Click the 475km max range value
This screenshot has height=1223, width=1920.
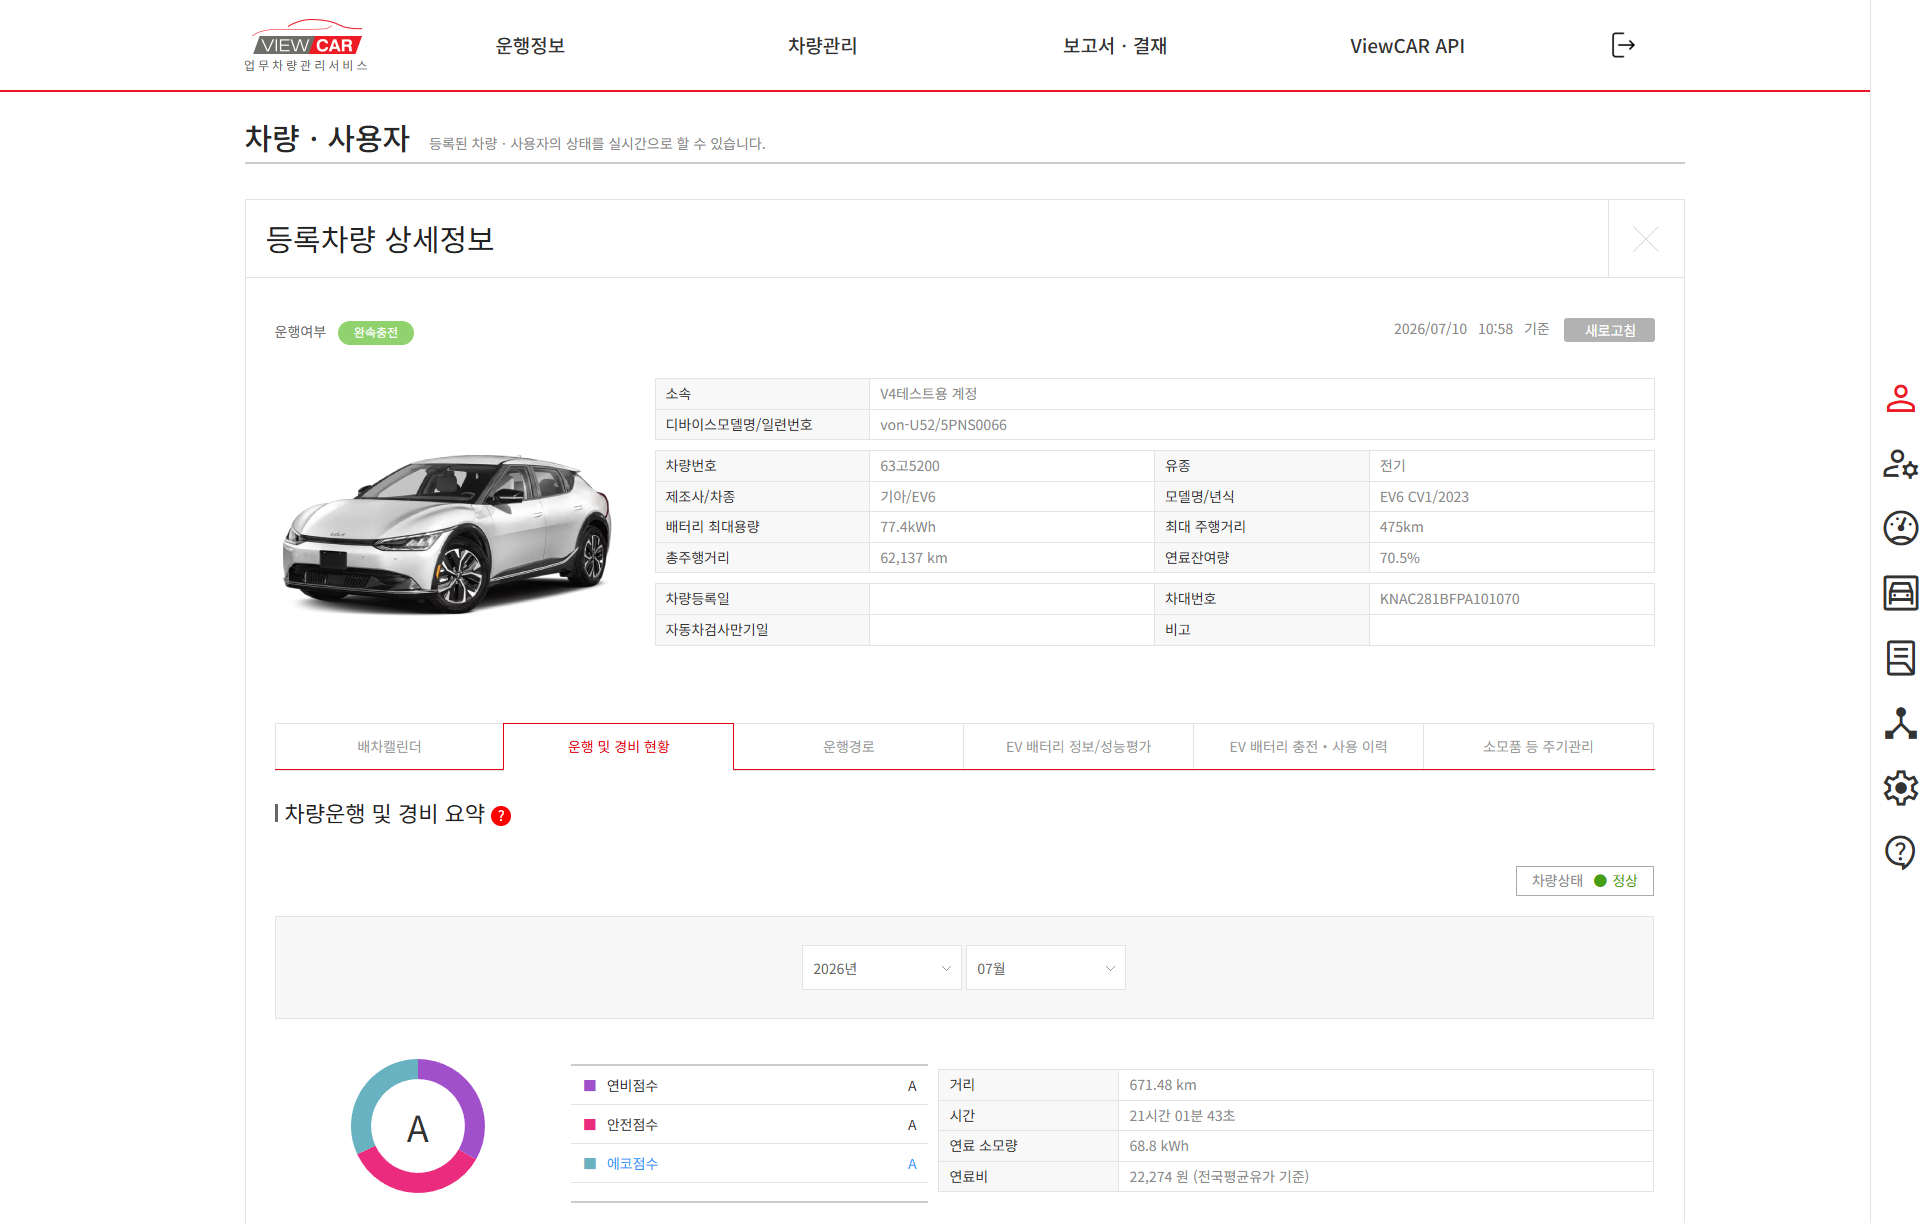tap(1402, 527)
